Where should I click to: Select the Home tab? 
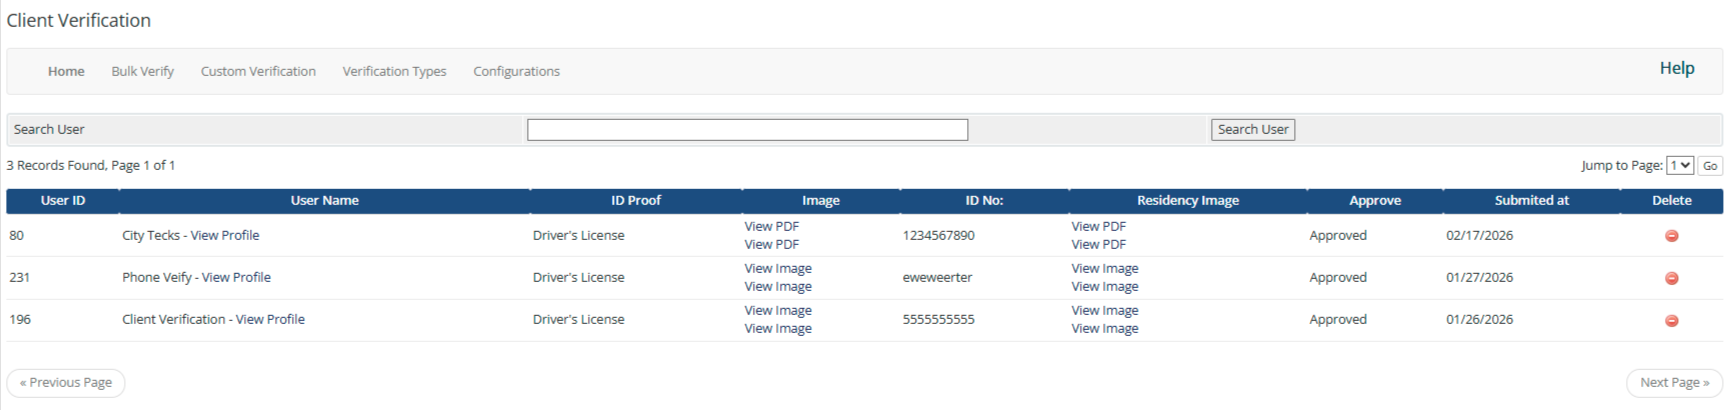66,71
